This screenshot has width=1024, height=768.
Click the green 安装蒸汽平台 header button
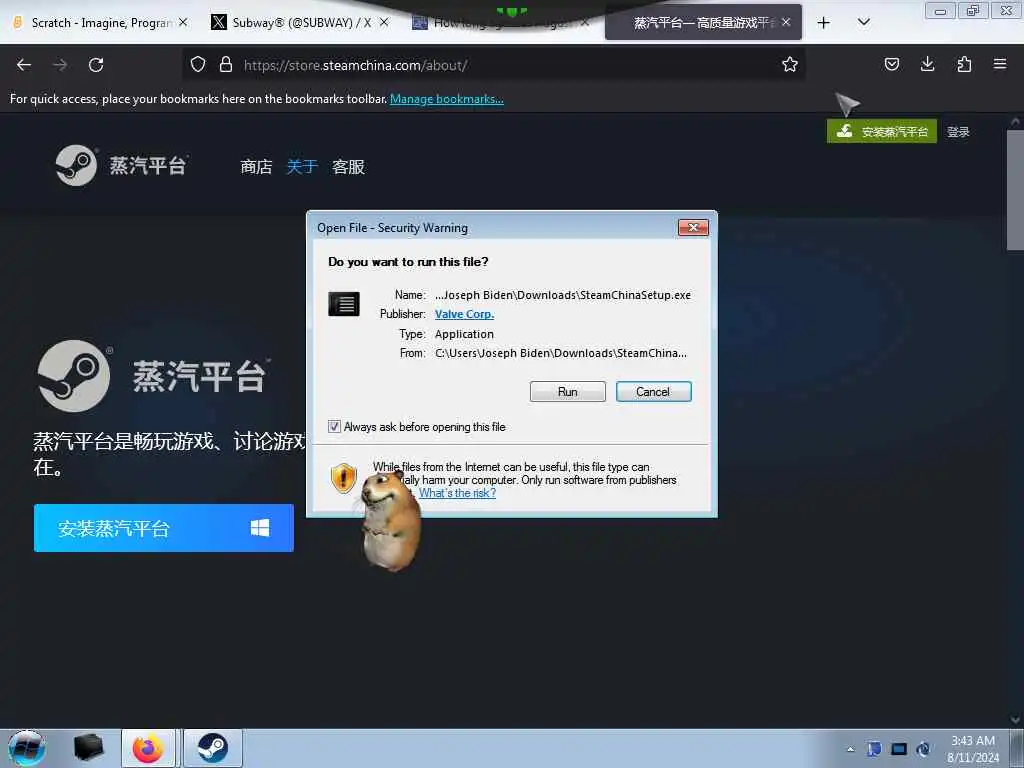click(x=882, y=131)
